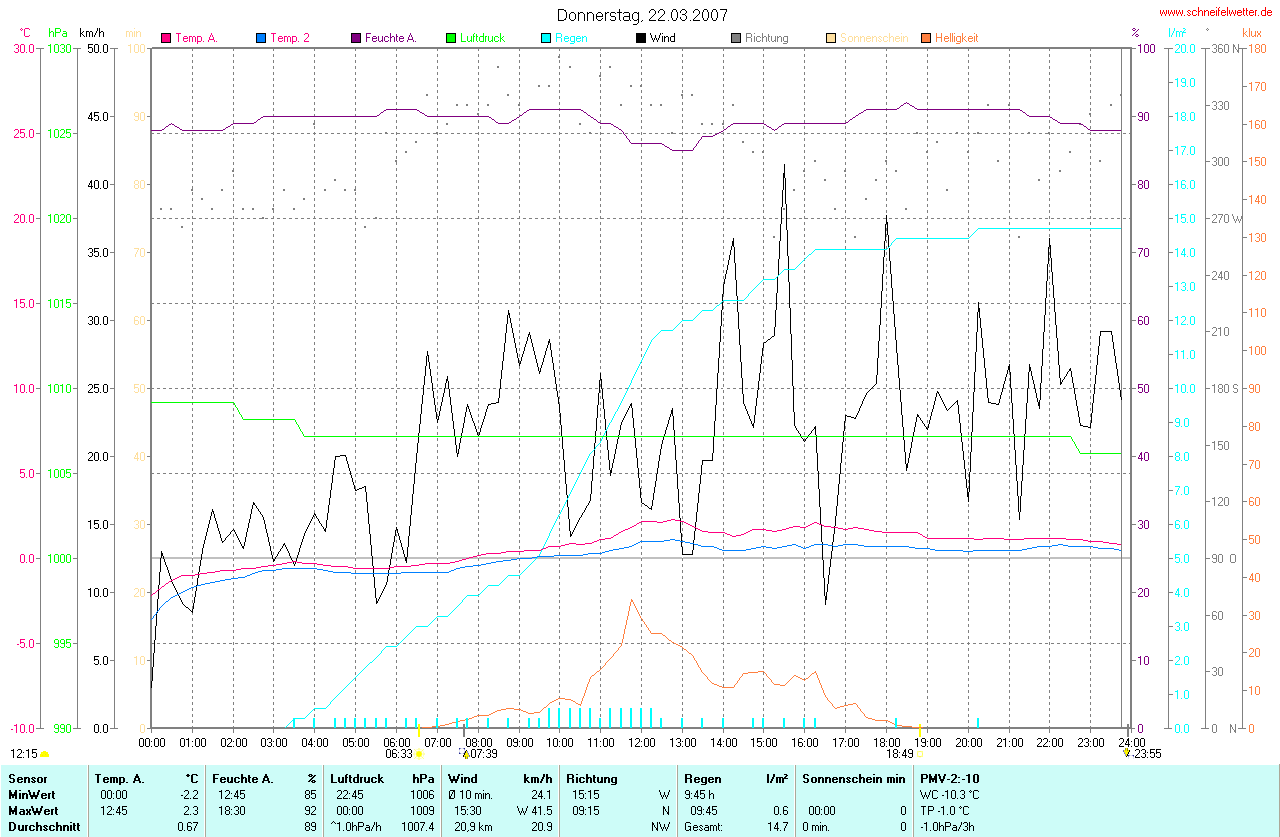
Task: Click the average direction NW
Action: [661, 827]
